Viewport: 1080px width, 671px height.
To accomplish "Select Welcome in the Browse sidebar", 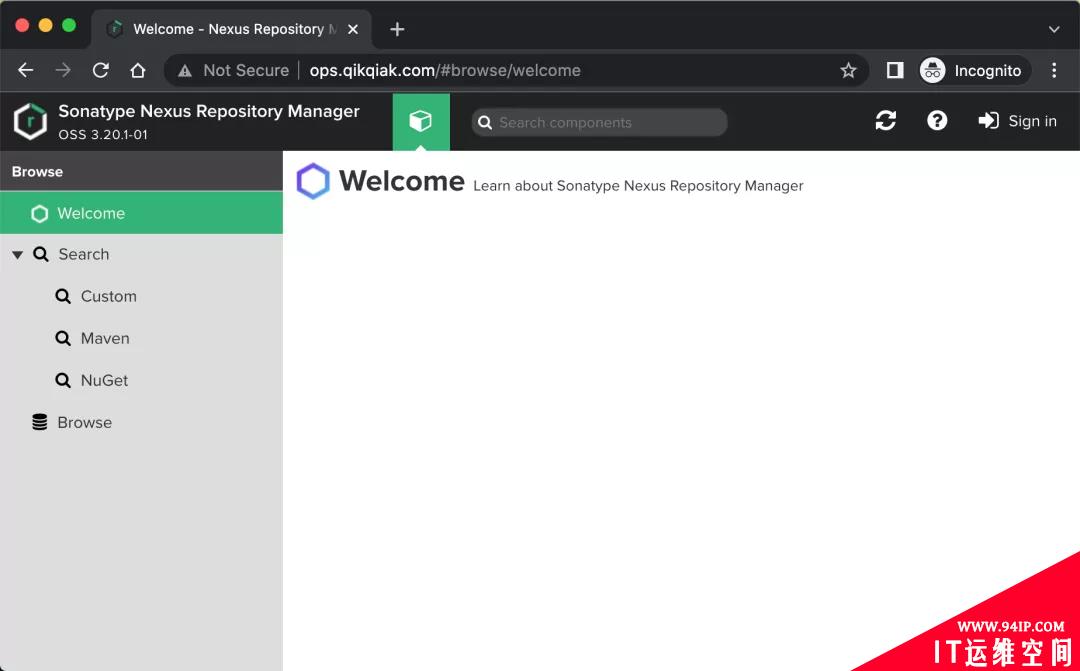I will tap(141, 213).
